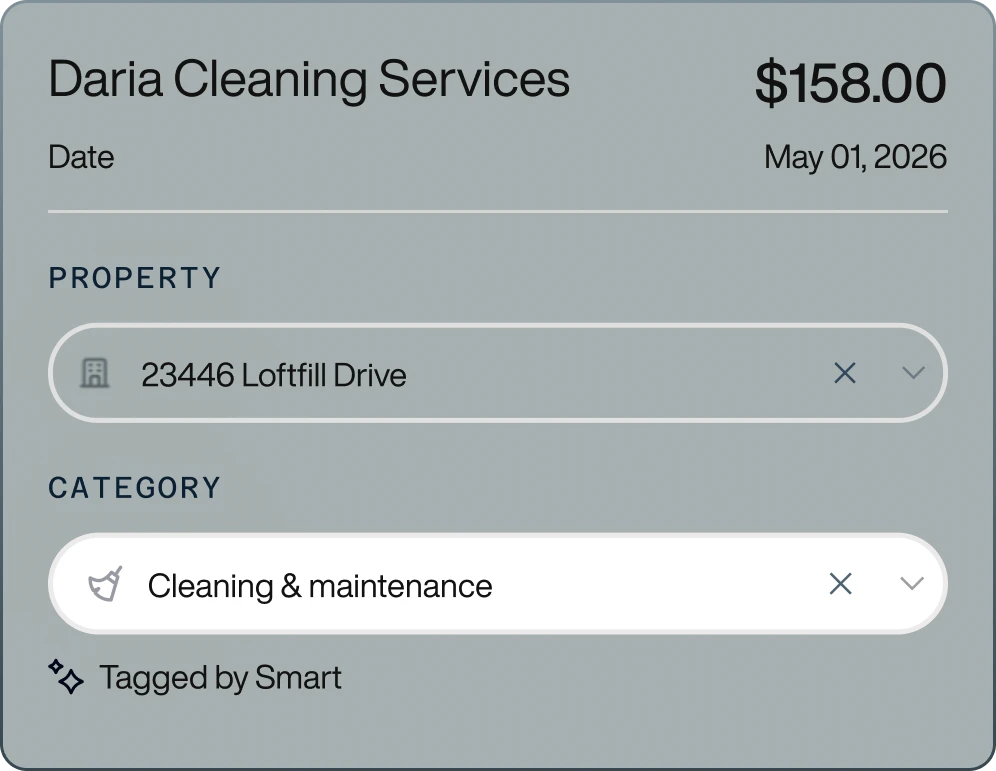Expand the category dropdown with the chevron
The height and width of the screenshot is (771, 996).
(910, 584)
